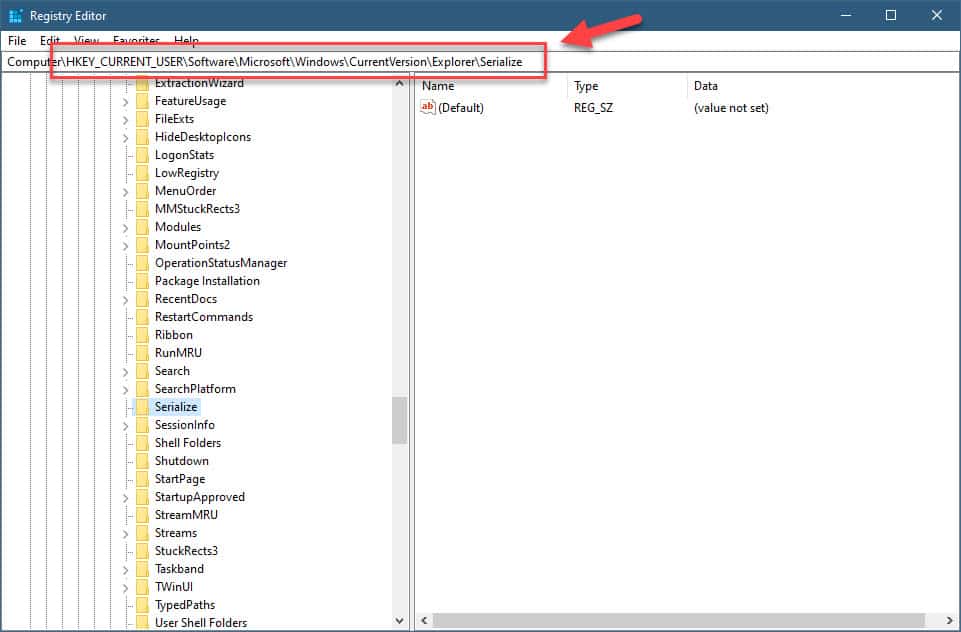This screenshot has height=632, width=961.
Task: Click the Ribbon folder icon
Action: [142, 335]
